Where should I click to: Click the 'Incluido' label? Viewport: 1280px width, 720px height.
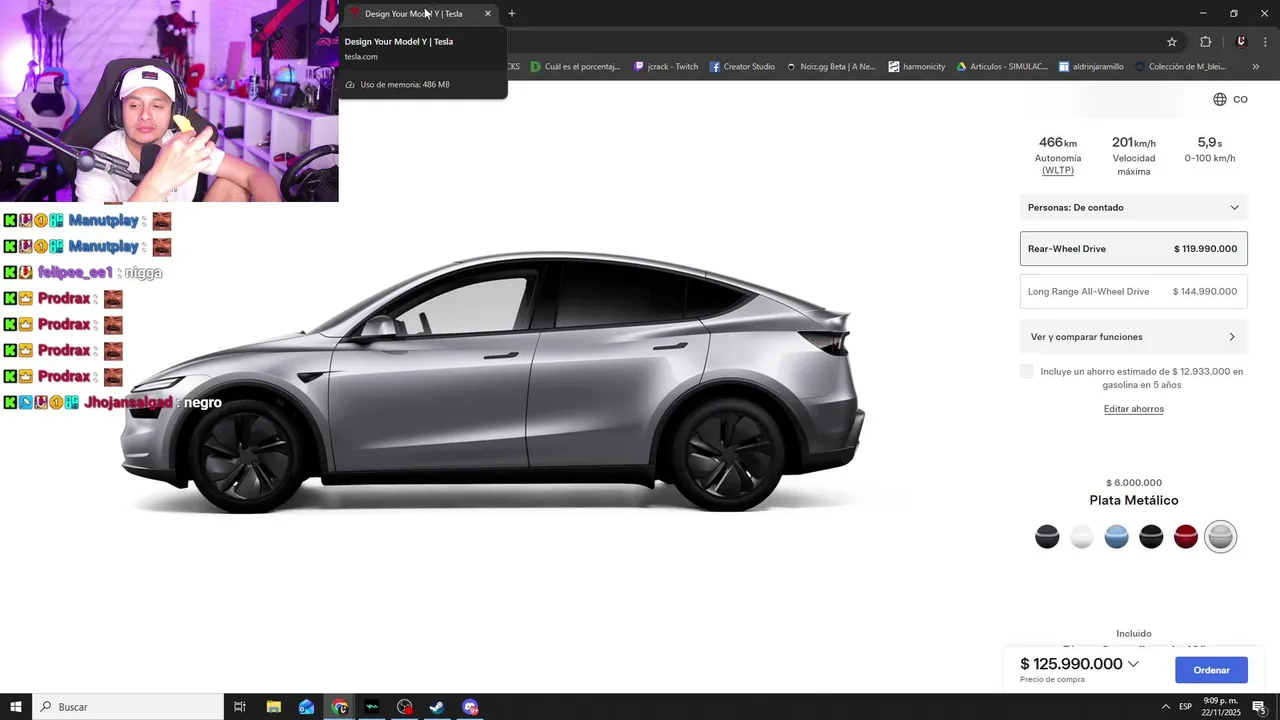[1134, 634]
